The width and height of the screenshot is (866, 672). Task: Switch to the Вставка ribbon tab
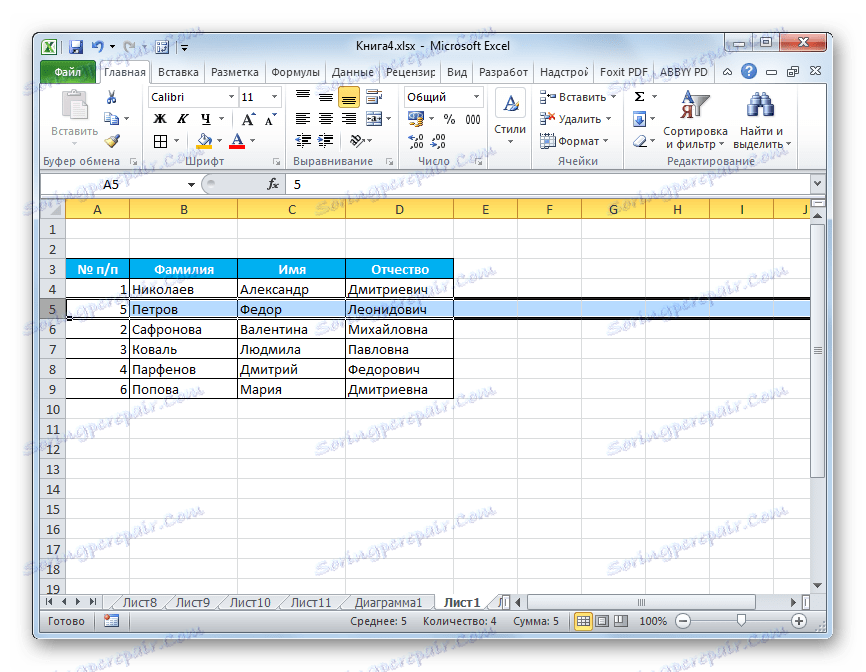pyautogui.click(x=178, y=72)
